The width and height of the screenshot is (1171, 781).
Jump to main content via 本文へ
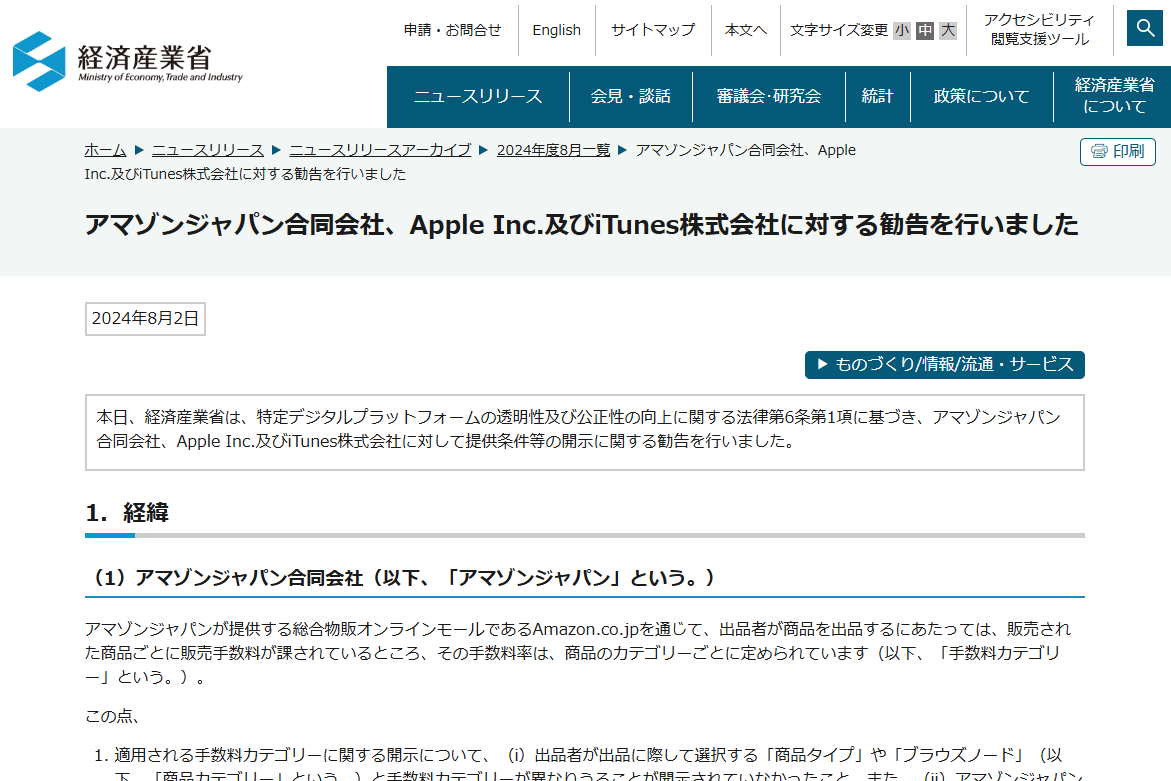[x=745, y=30]
